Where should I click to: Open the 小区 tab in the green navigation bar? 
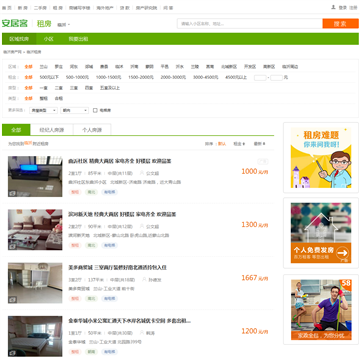[x=48, y=39]
